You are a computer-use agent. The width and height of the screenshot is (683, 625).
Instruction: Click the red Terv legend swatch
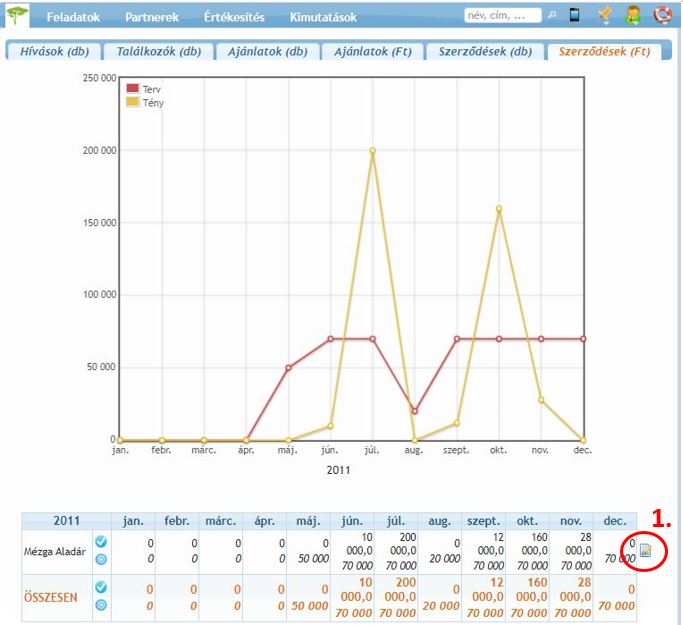coord(132,89)
